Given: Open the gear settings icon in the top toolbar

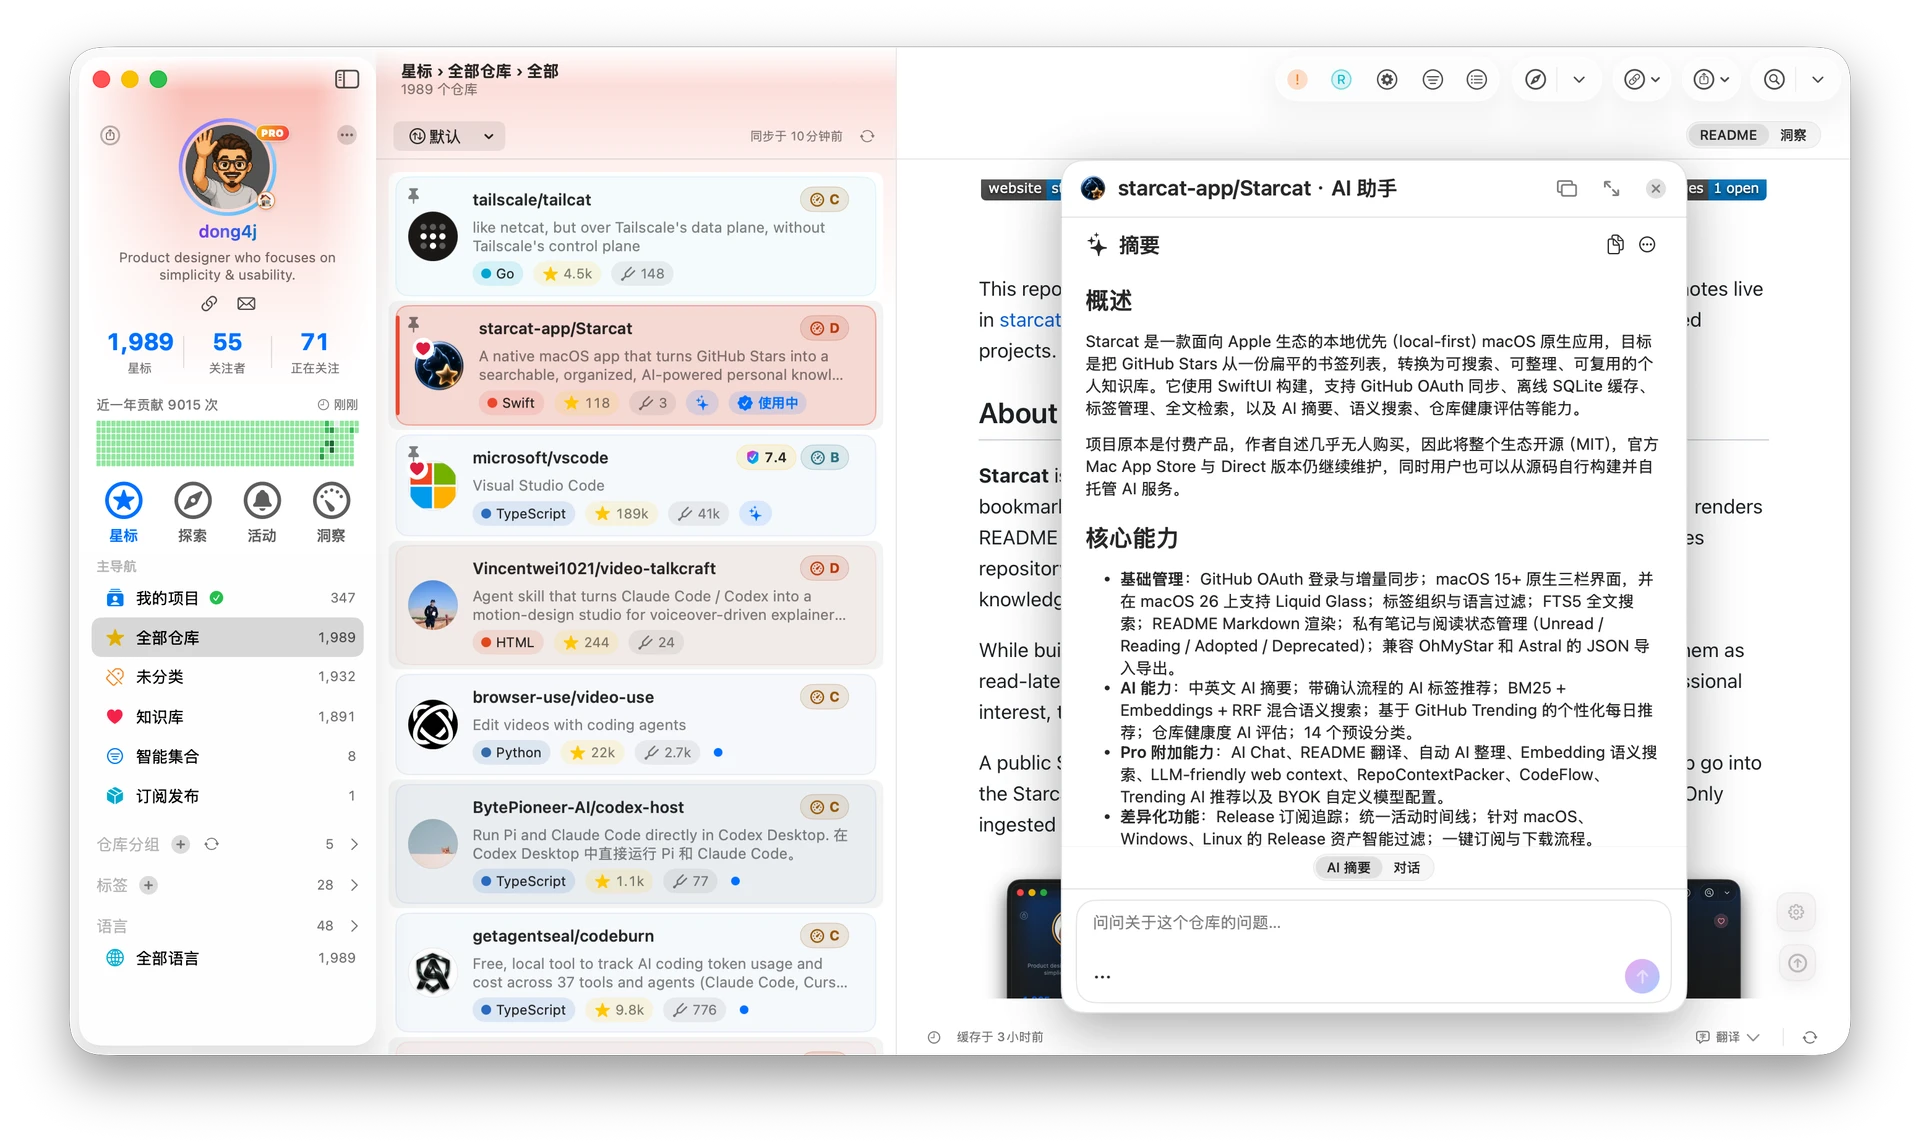Looking at the screenshot, I should coord(1387,80).
